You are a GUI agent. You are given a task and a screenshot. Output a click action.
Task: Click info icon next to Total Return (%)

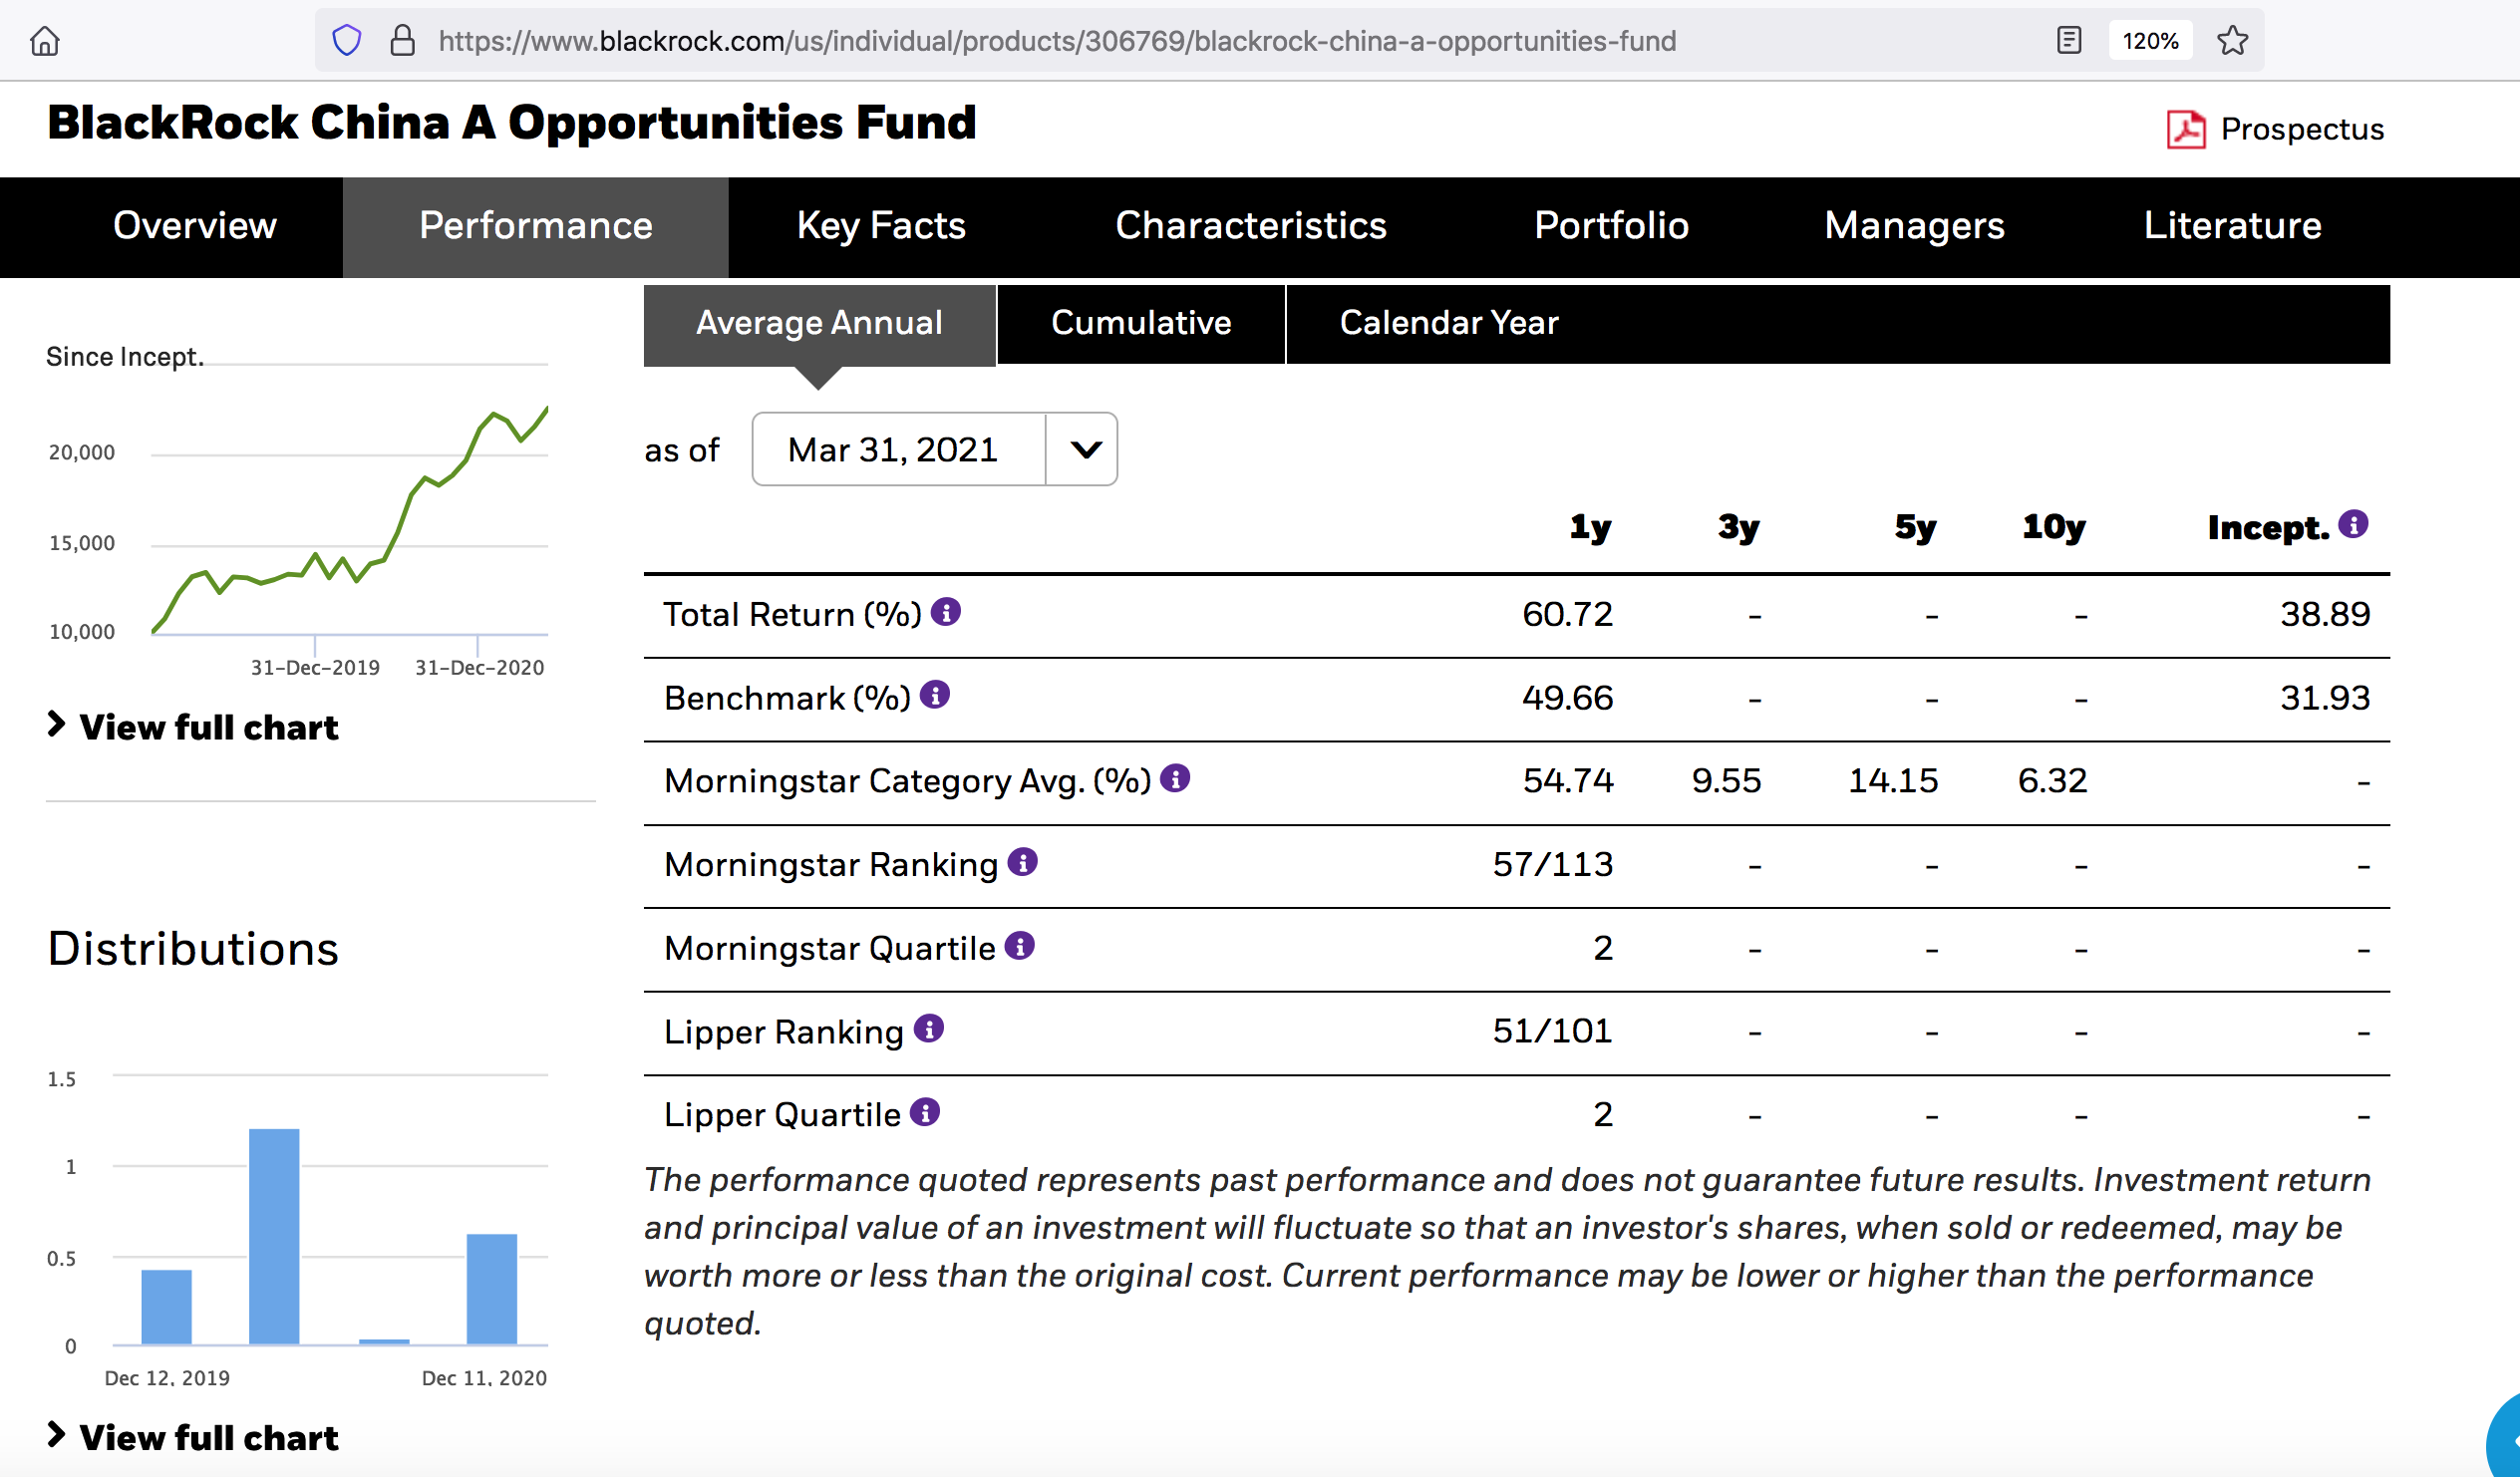[945, 611]
